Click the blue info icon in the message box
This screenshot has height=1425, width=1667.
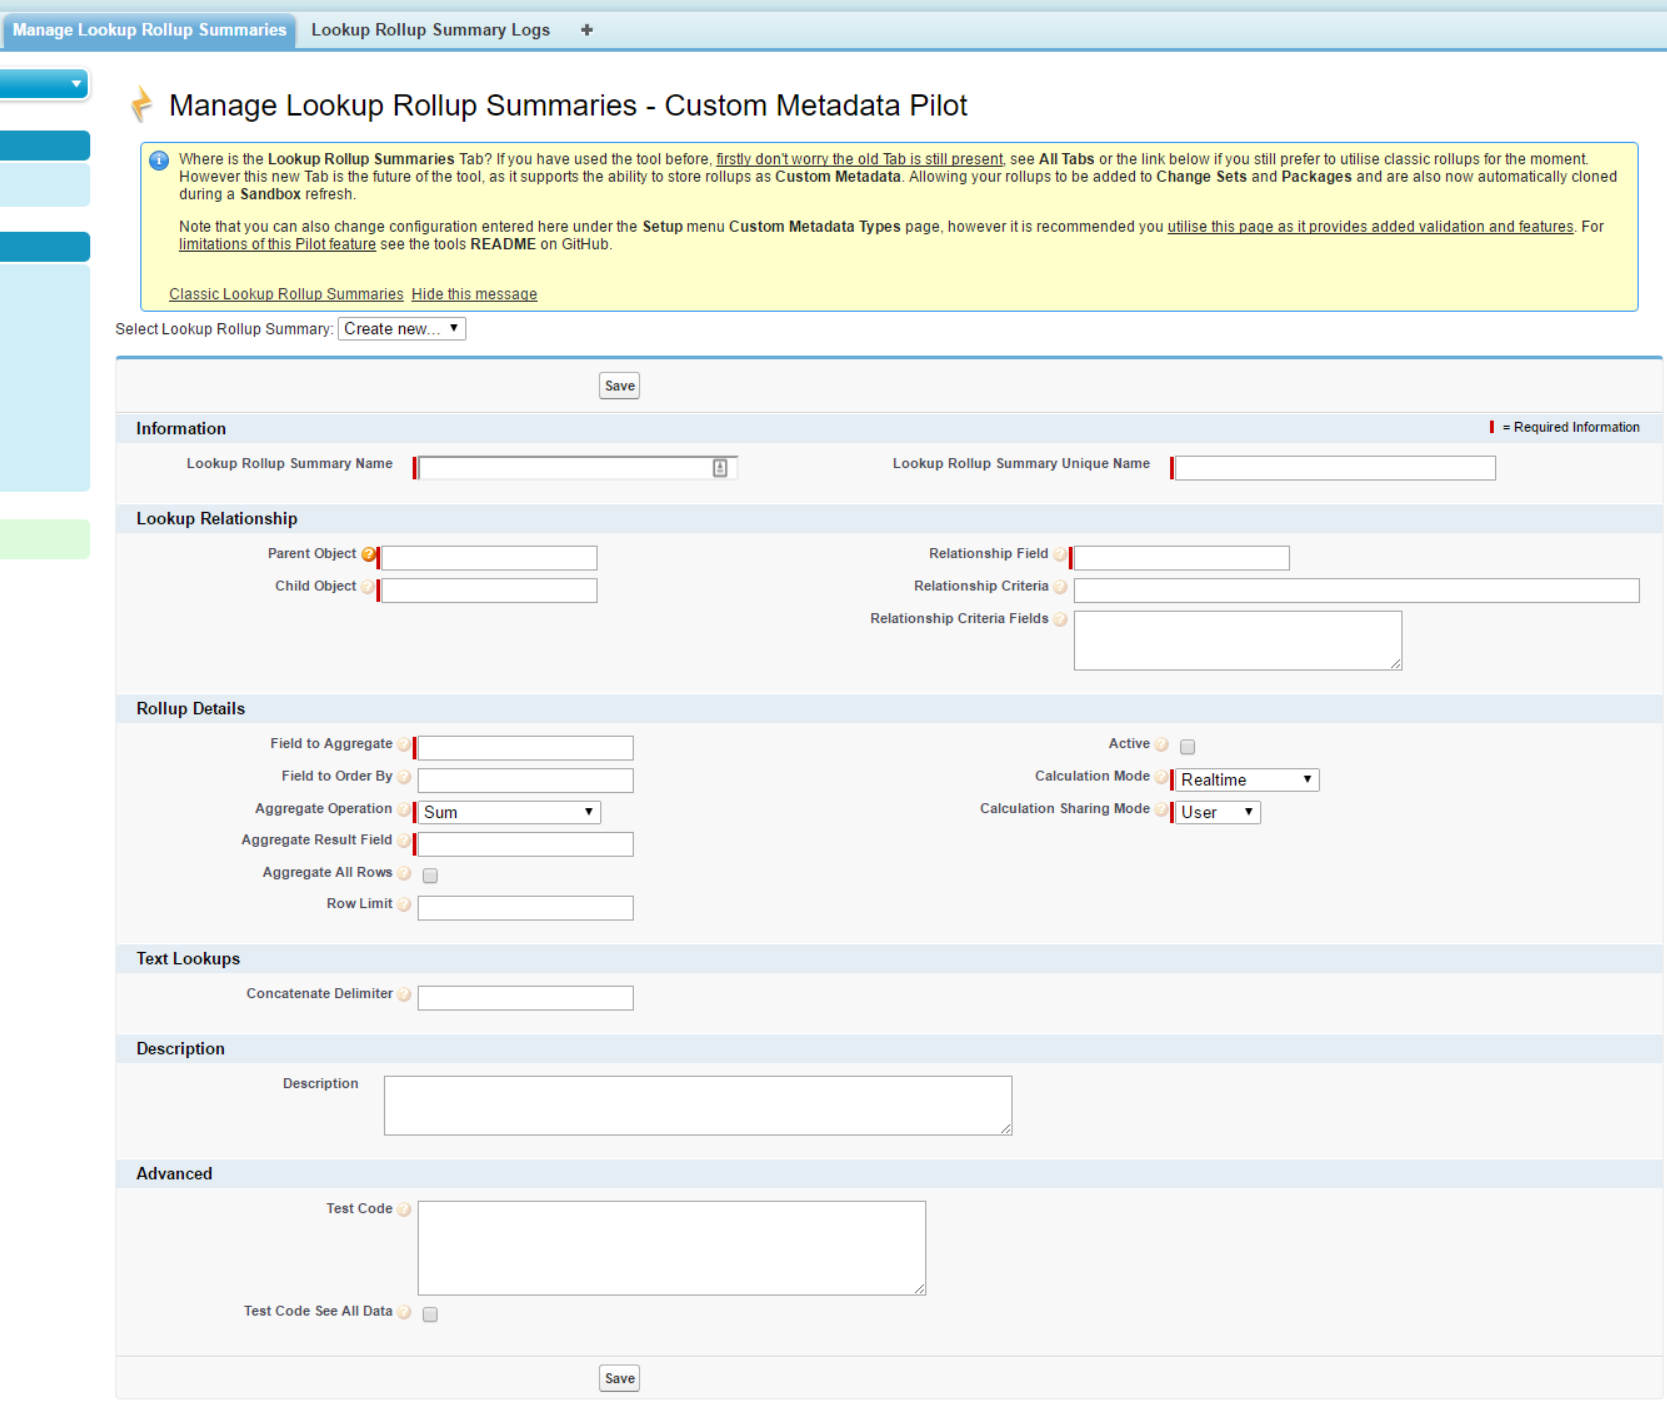159,160
